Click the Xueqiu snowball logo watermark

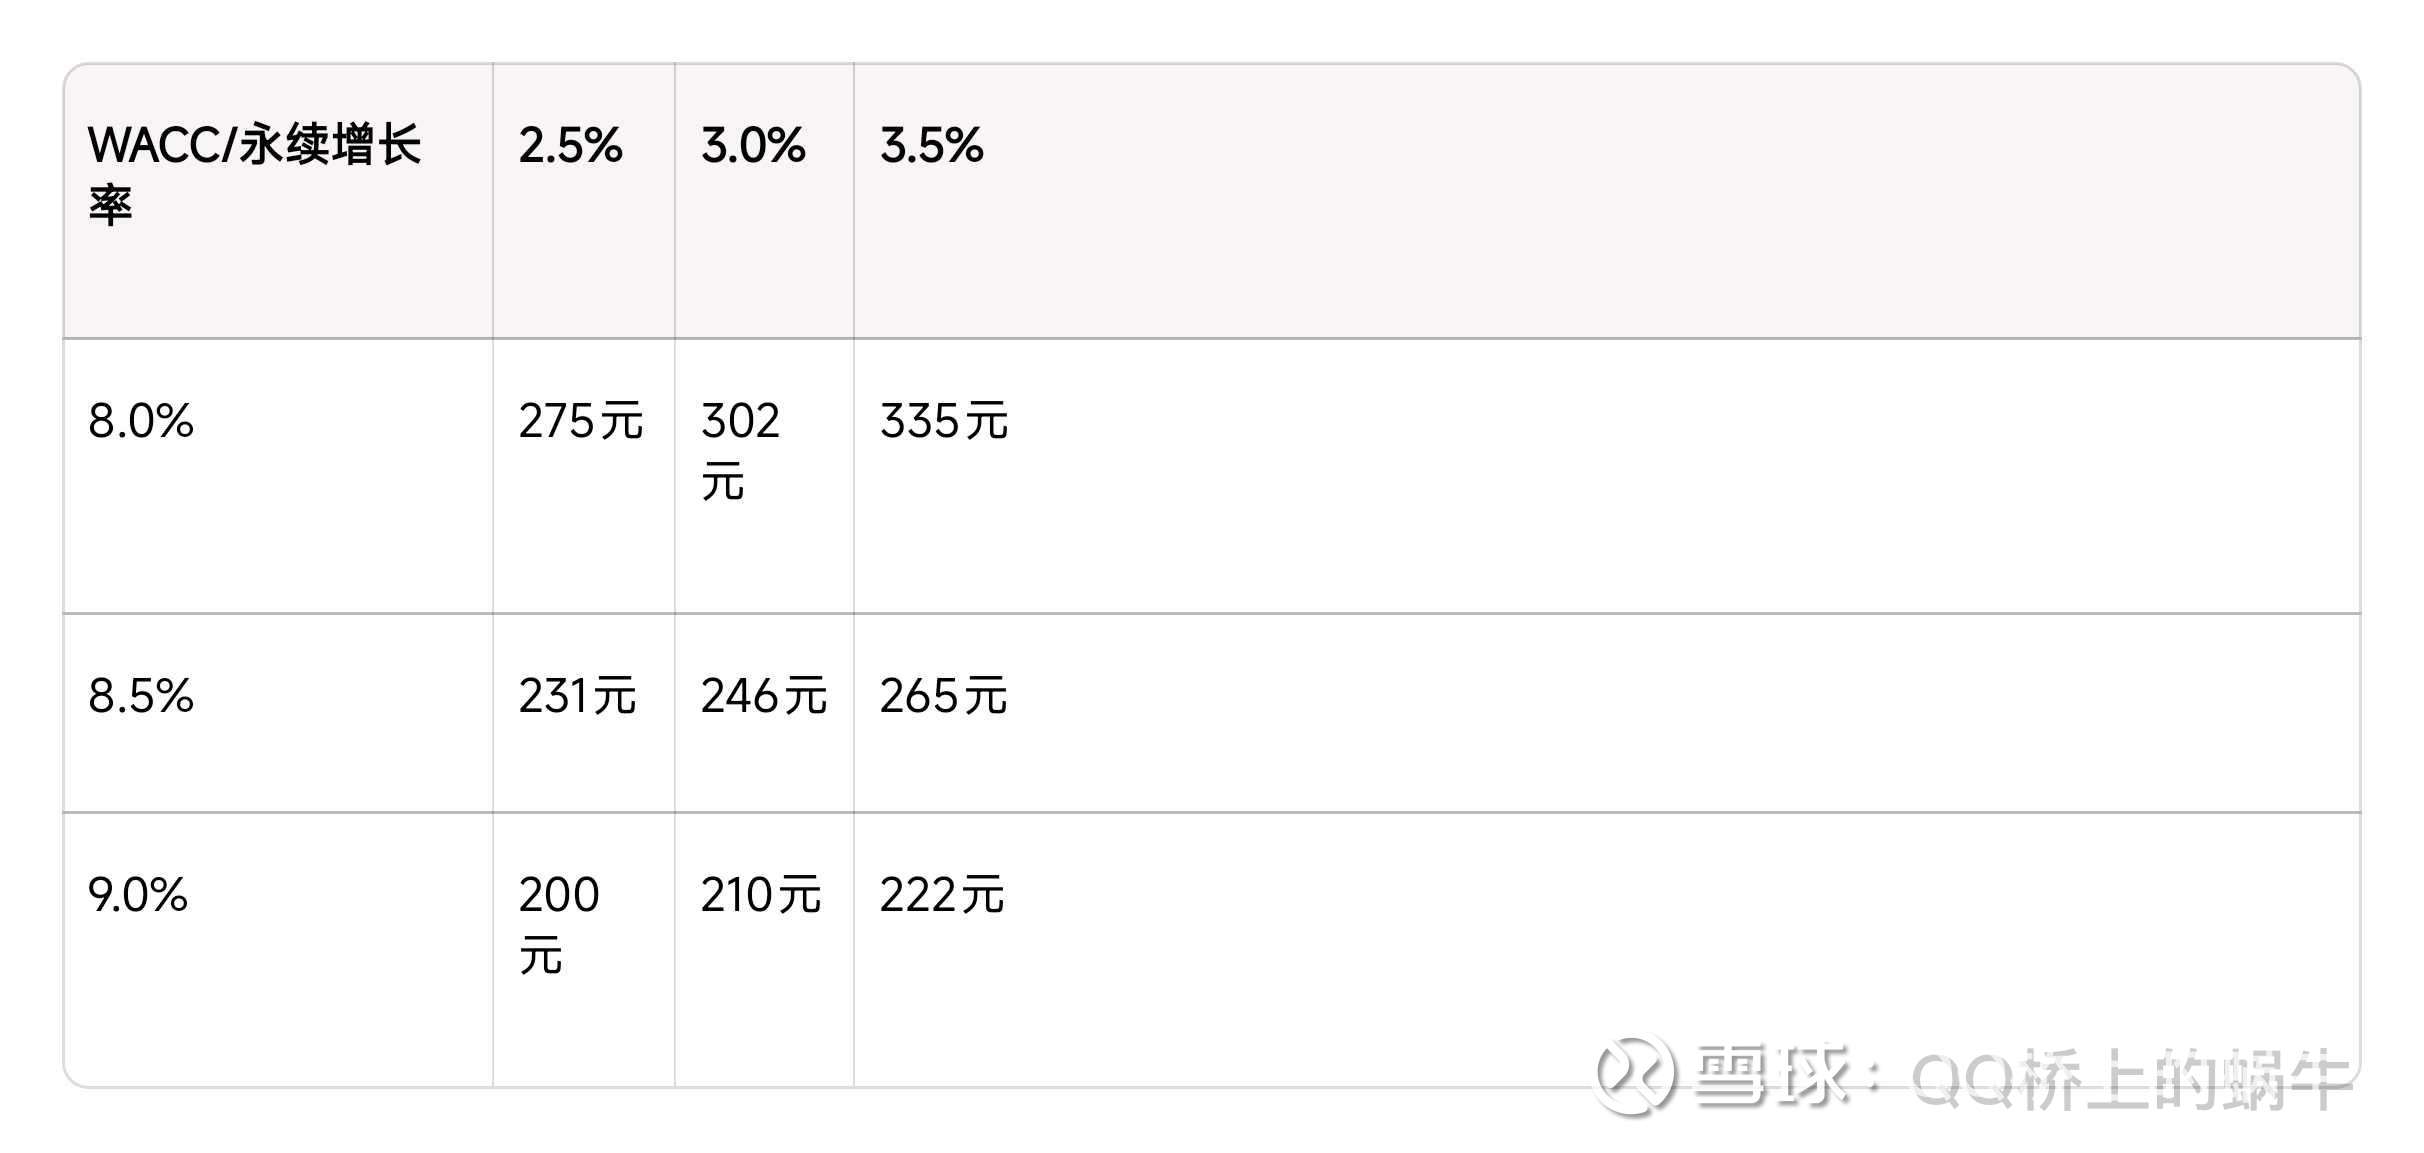(x=1634, y=1074)
